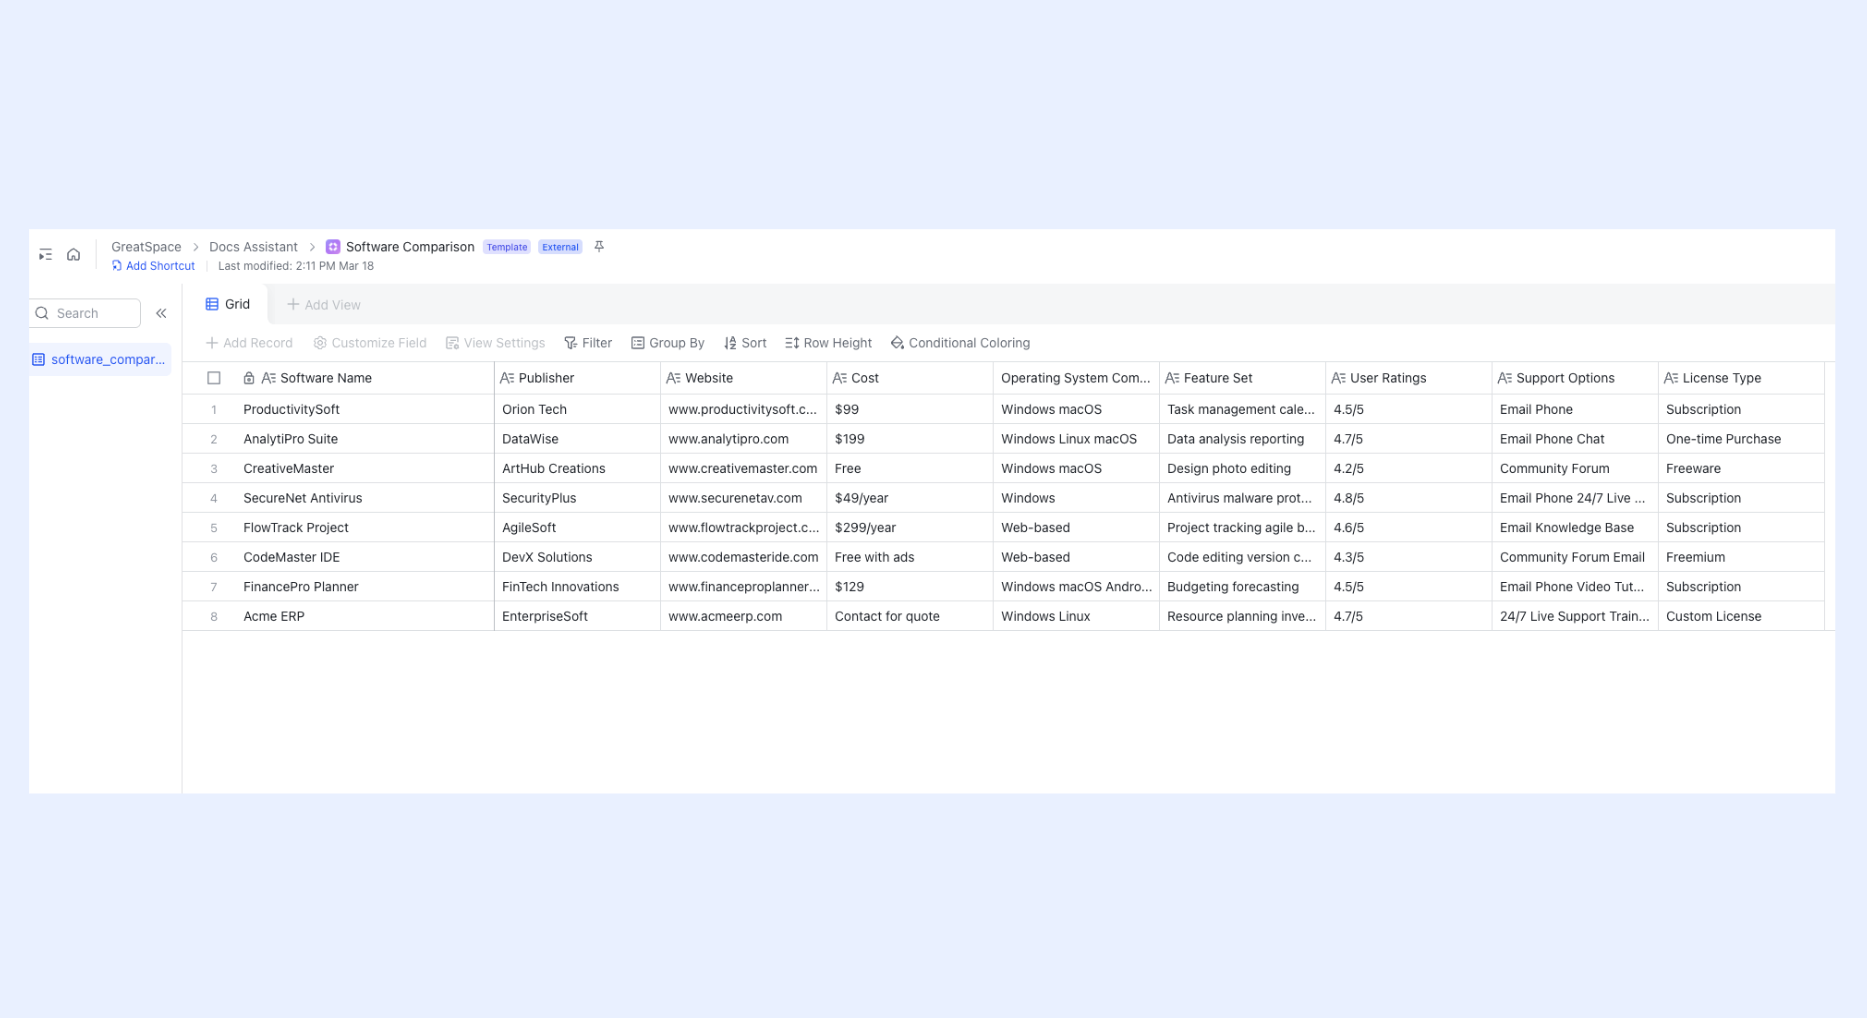Image resolution: width=1867 pixels, height=1018 pixels.
Task: Click the License Type column type icon
Action: pos(1671,378)
